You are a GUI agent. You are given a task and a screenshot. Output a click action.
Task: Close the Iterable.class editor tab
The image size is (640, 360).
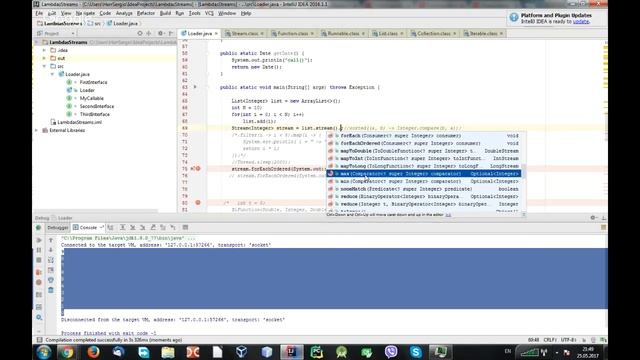501,33
